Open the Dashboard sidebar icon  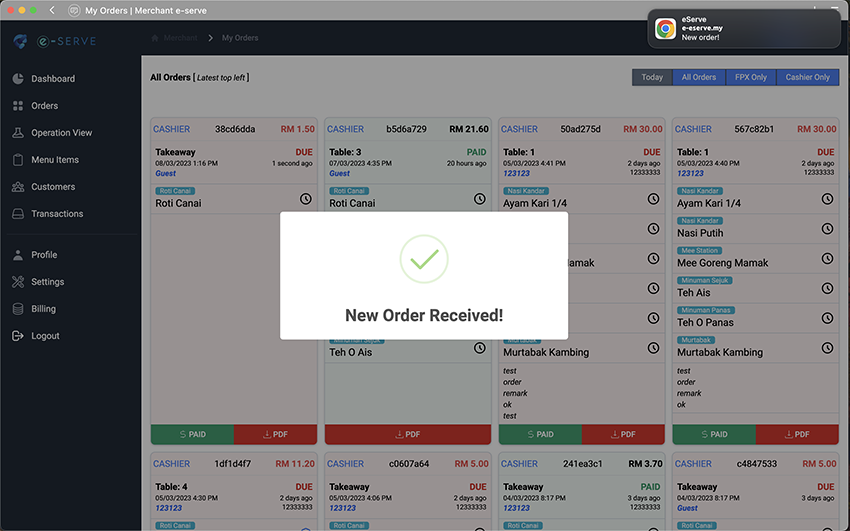click(18, 79)
